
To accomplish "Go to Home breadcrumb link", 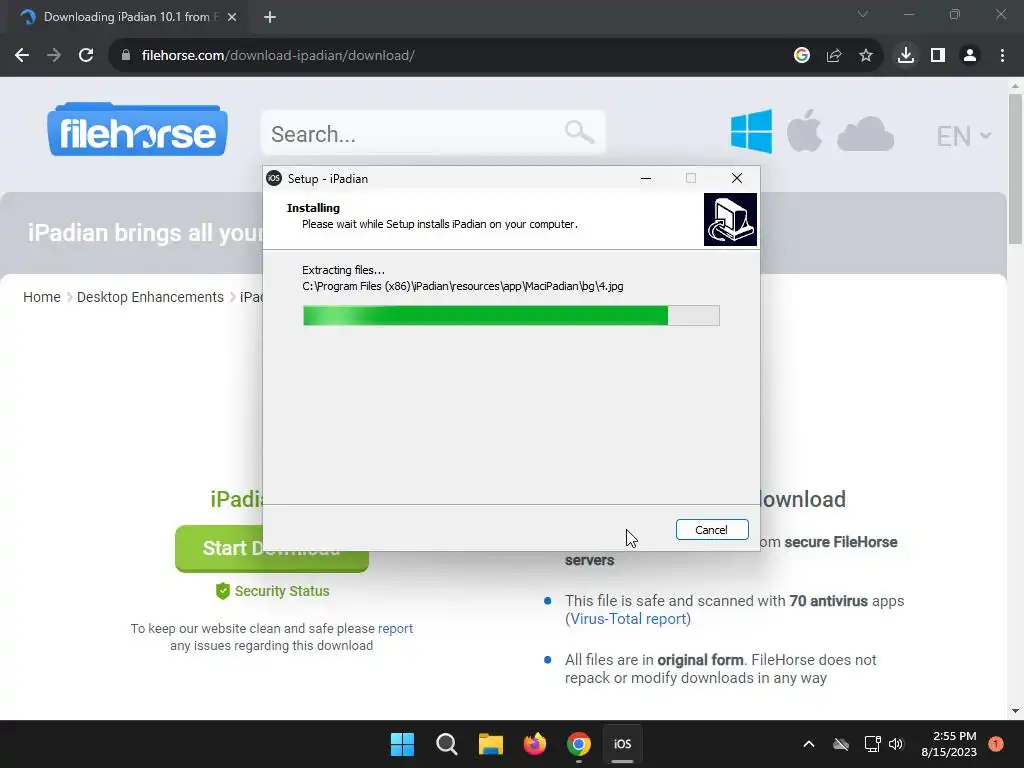I will pos(42,297).
